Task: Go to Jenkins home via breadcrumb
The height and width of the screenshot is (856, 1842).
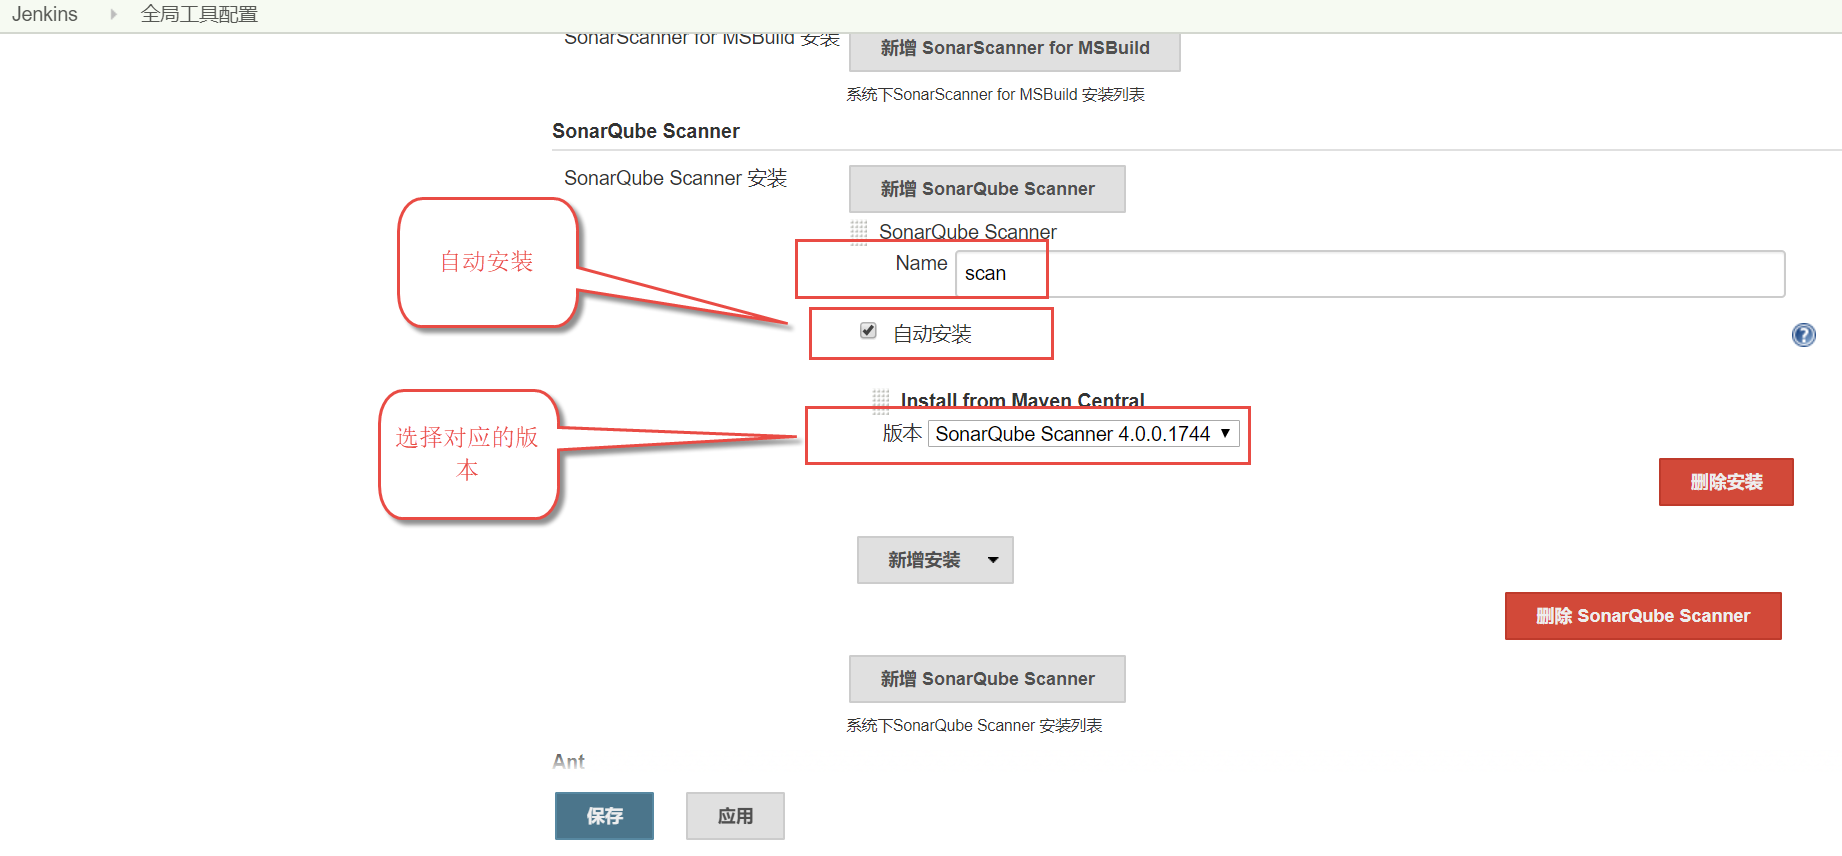Action: (45, 14)
